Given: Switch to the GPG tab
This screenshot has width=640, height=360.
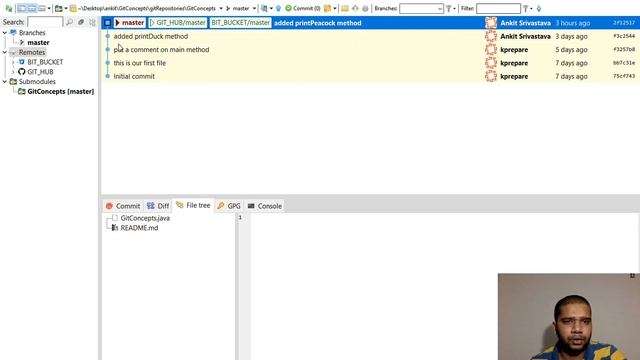Looking at the screenshot, I should coord(229,206).
